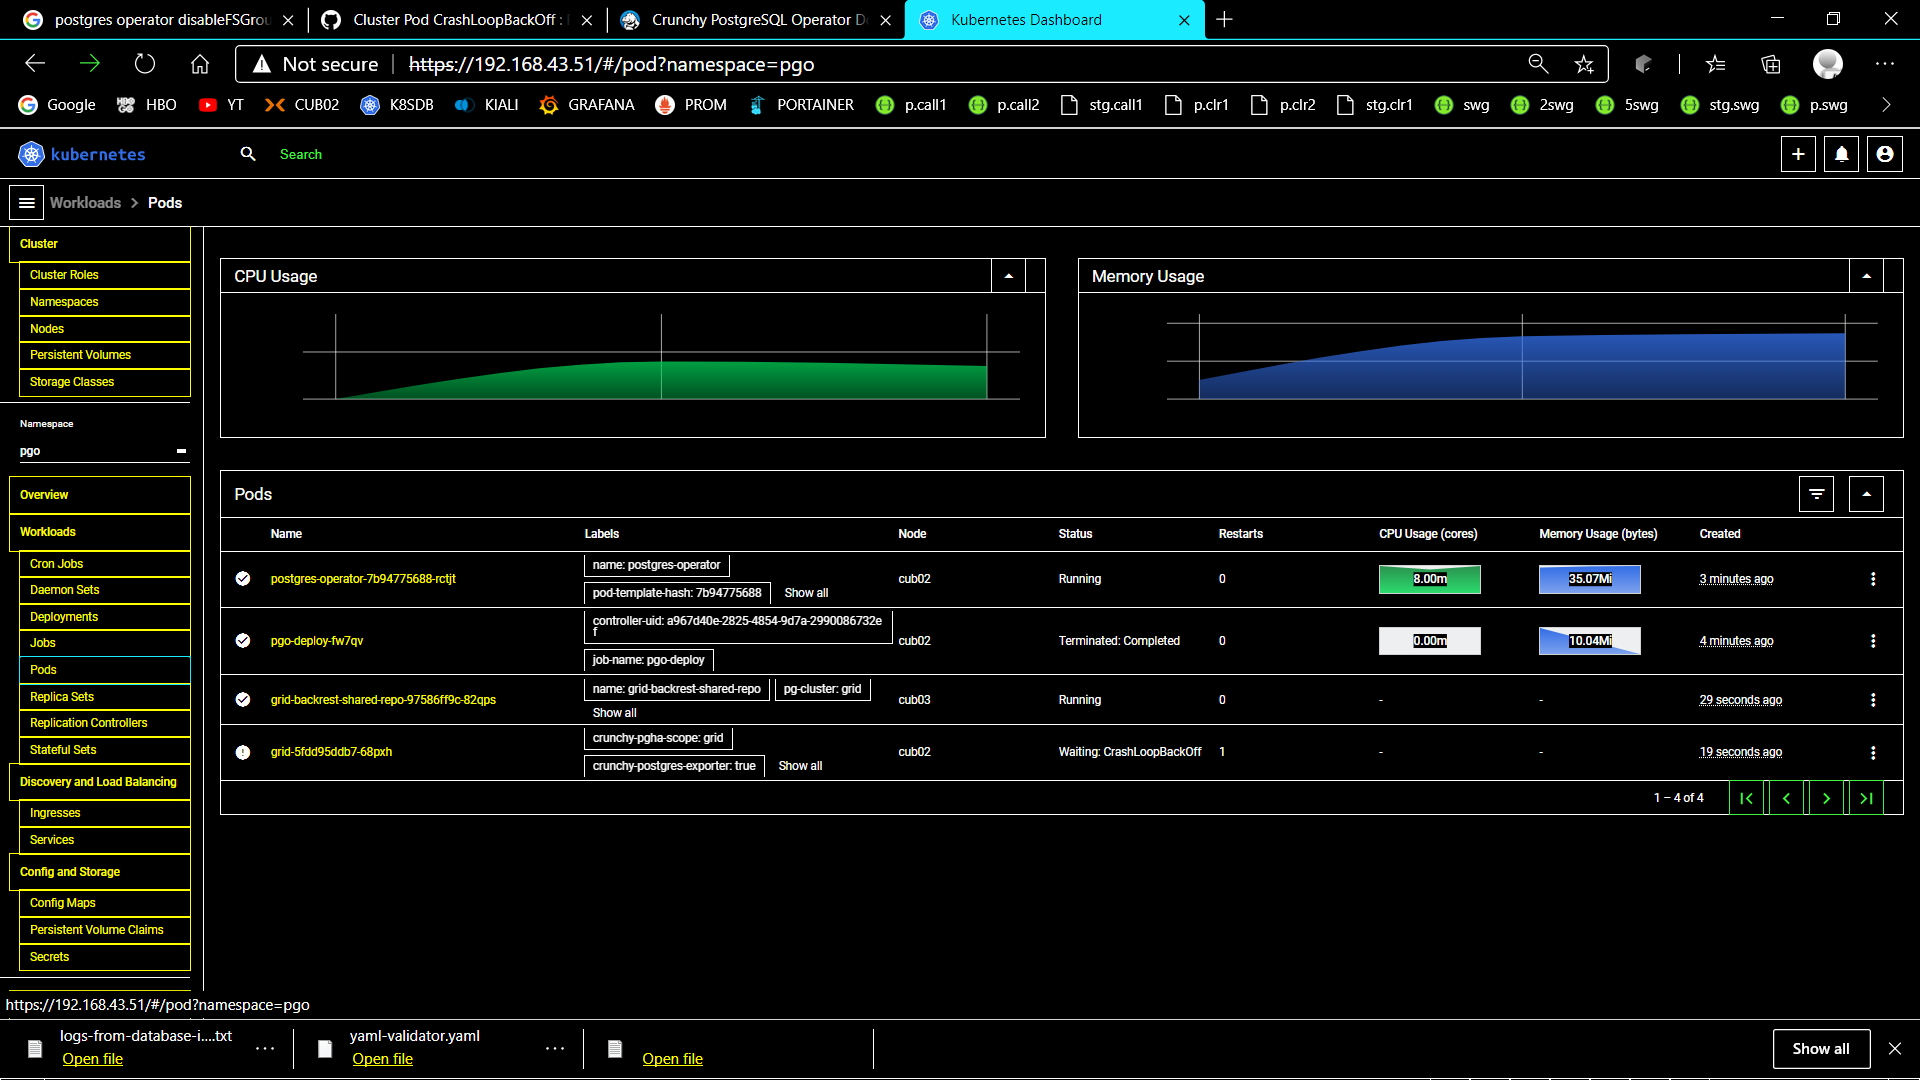Image resolution: width=1920 pixels, height=1080 pixels.
Task: Open the pgo namespace selector
Action: 100,451
